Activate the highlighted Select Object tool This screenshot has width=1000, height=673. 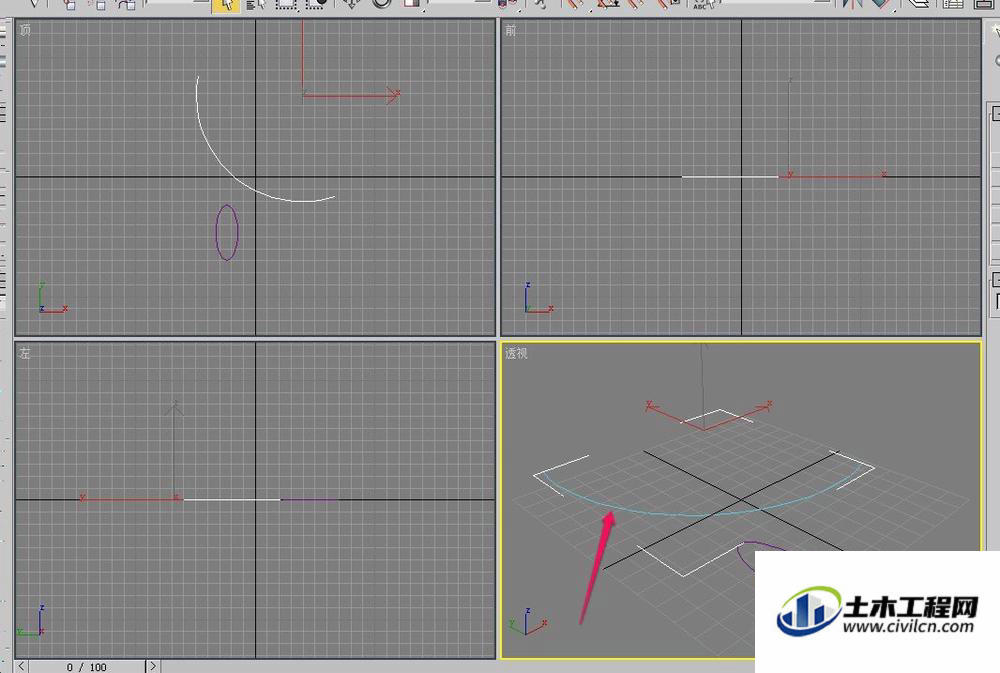click(226, 5)
